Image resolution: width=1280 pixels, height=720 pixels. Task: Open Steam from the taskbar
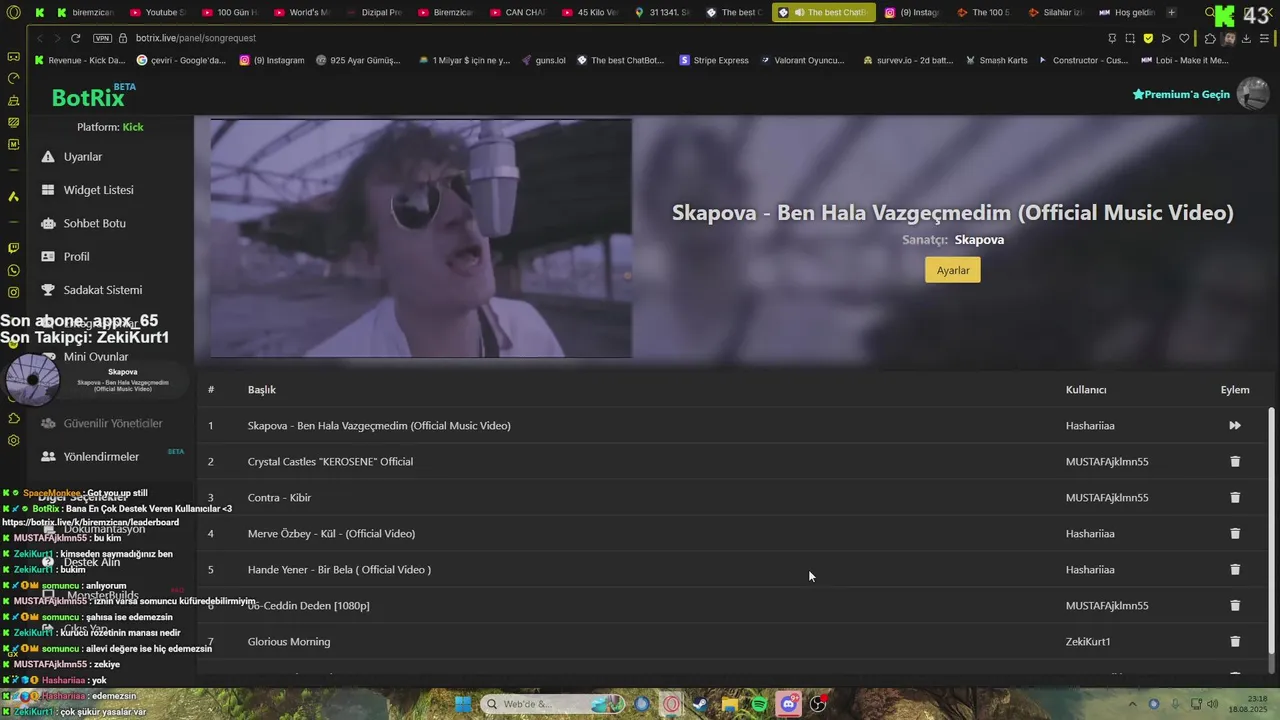pyautogui.click(x=700, y=704)
